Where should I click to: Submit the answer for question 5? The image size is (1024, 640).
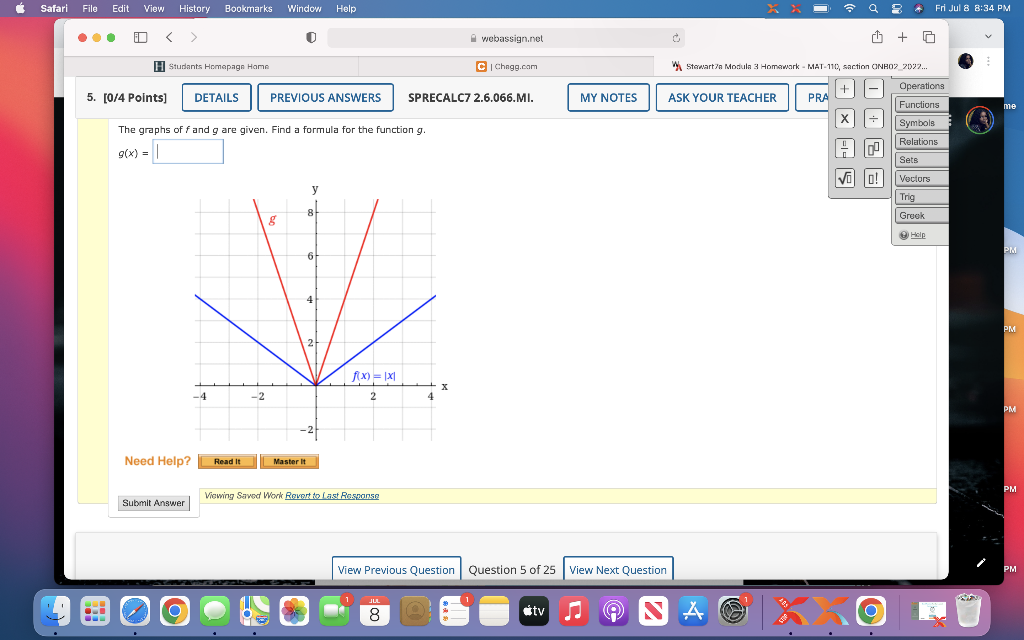coord(153,503)
